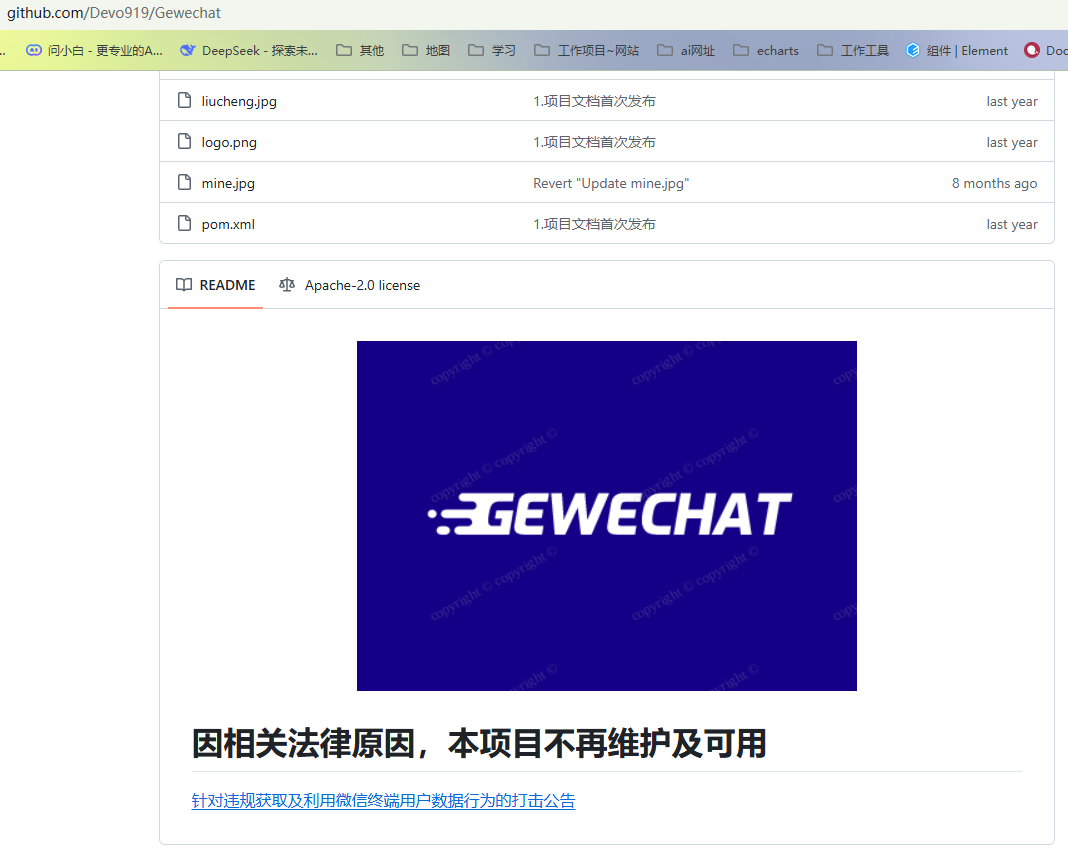Click folder icon of 其他 bookmark
1068x852 pixels.
(x=344, y=50)
